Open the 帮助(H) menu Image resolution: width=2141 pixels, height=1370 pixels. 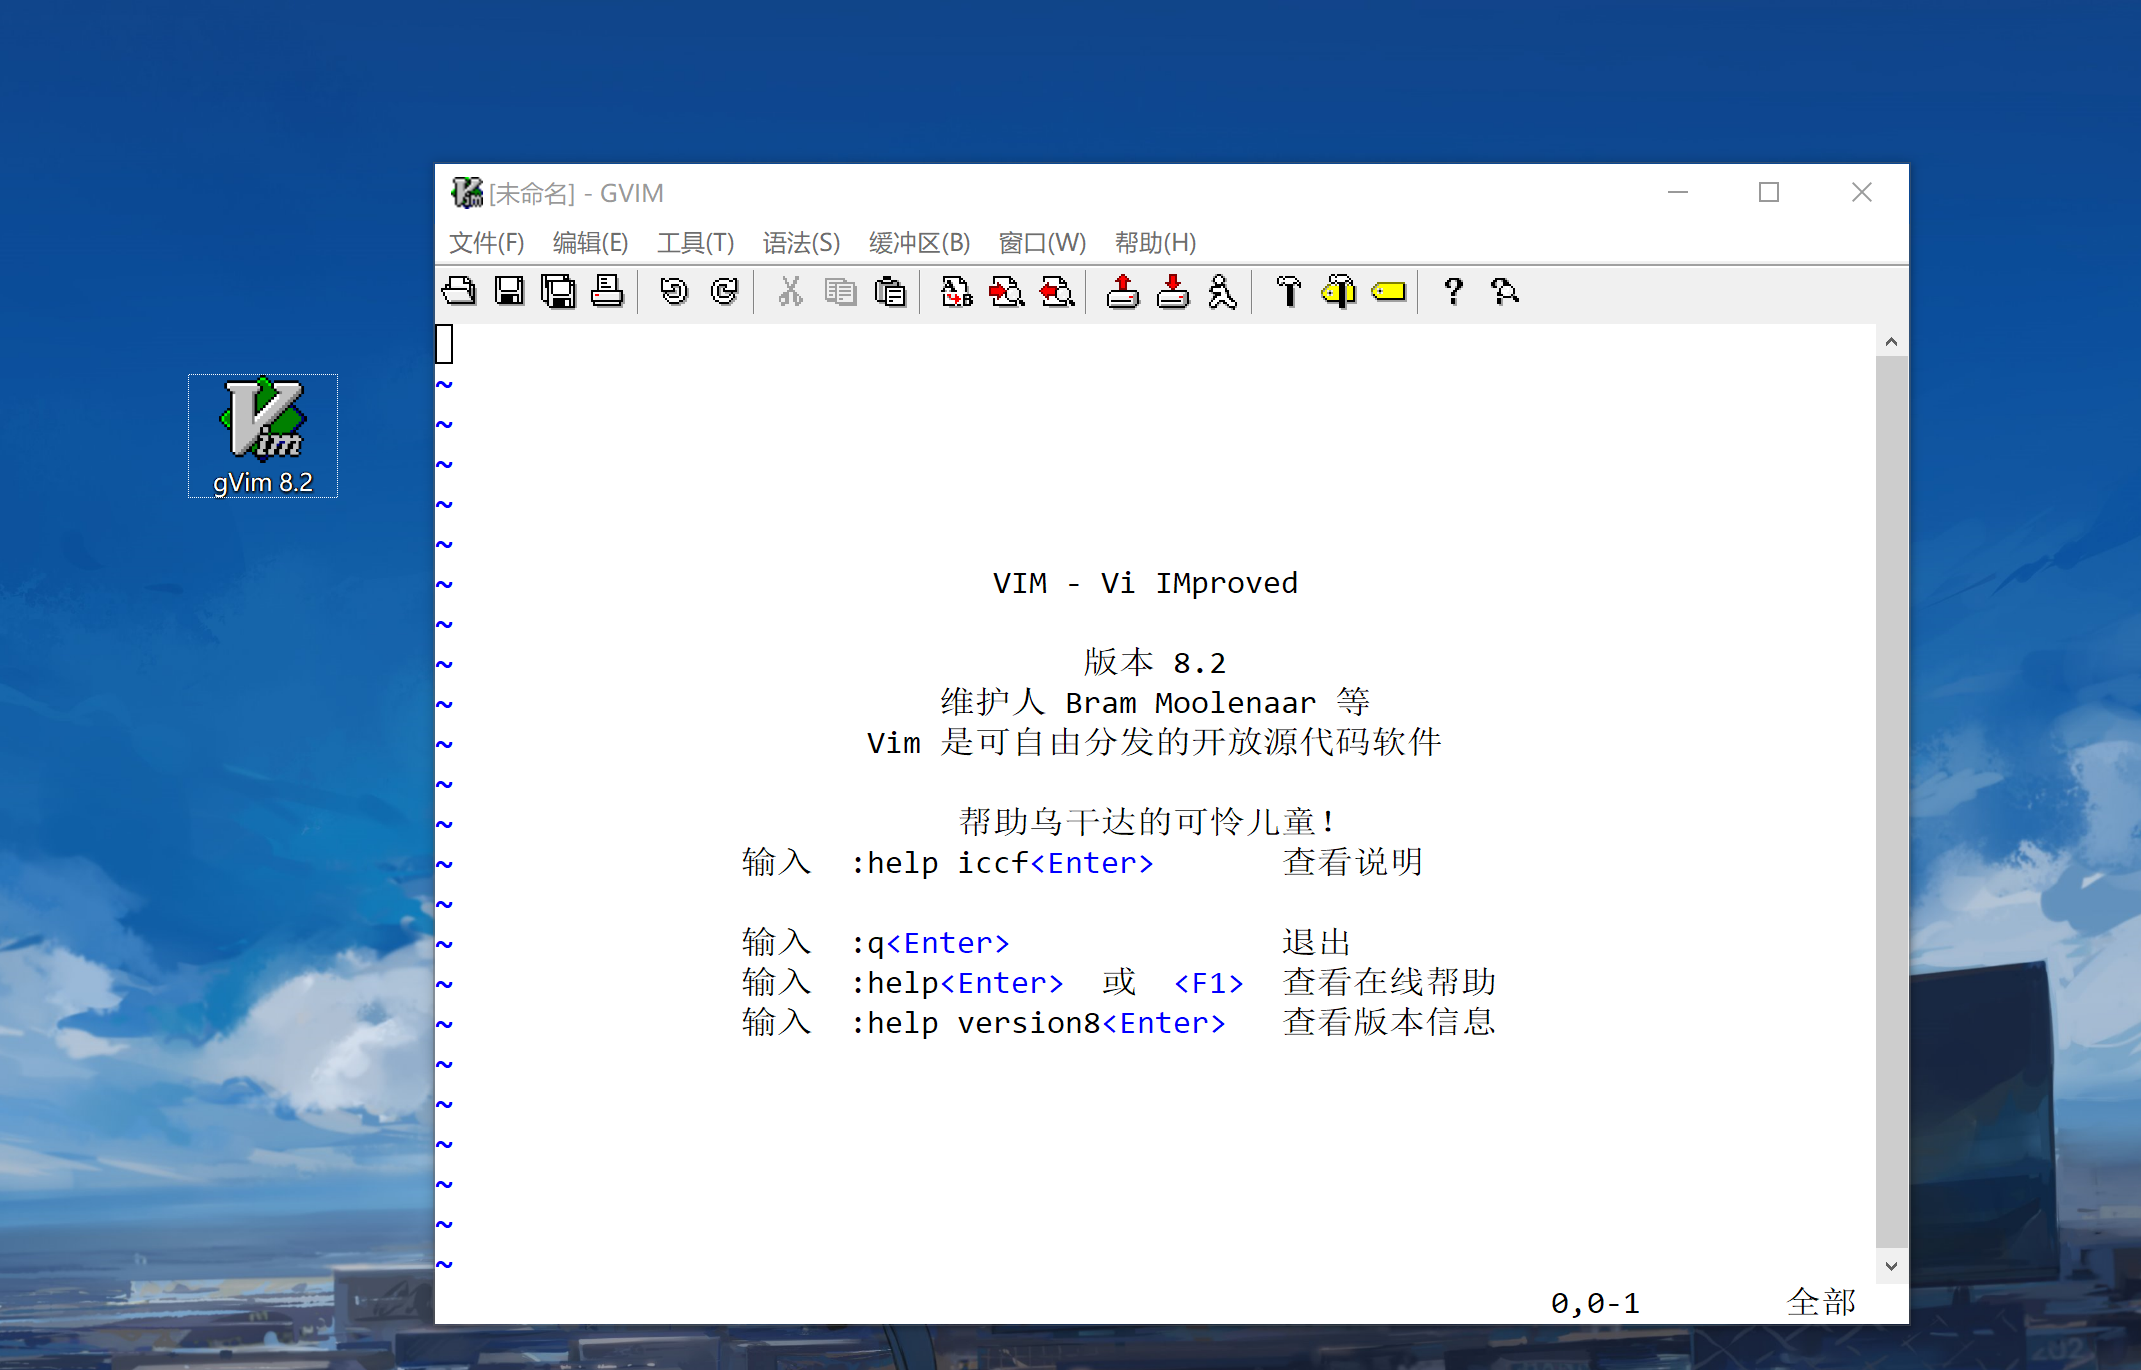[x=1155, y=243]
